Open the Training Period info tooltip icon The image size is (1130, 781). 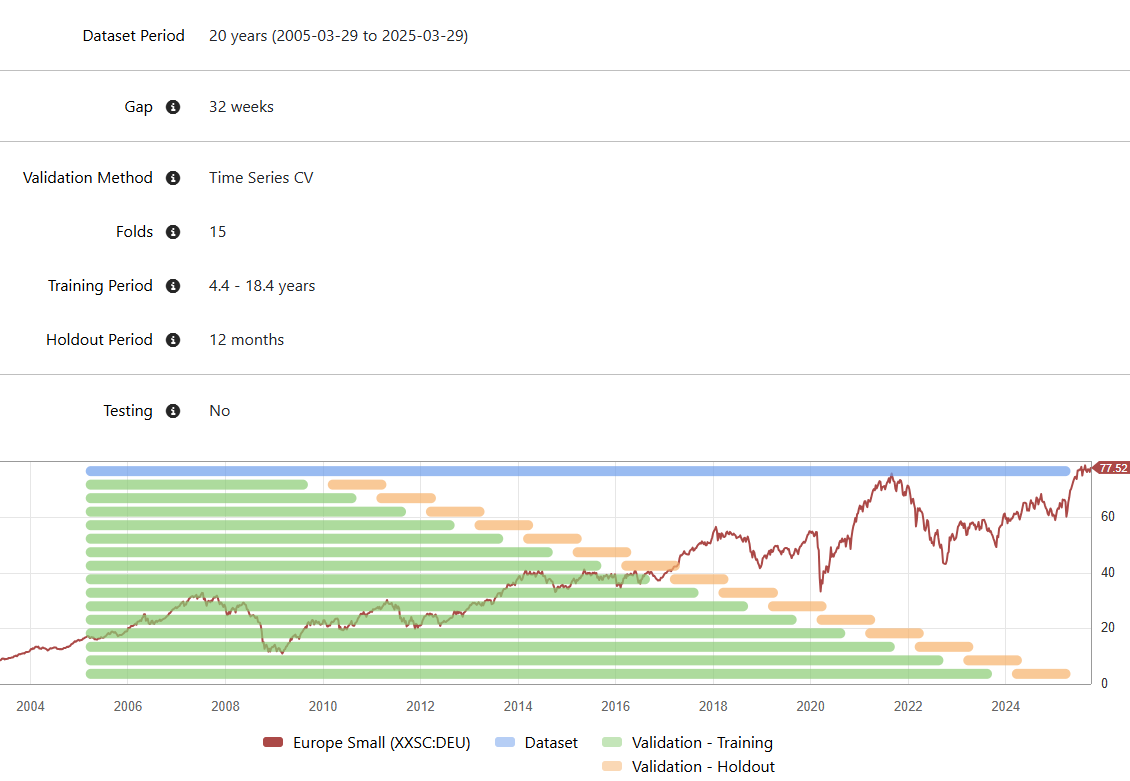[173, 286]
